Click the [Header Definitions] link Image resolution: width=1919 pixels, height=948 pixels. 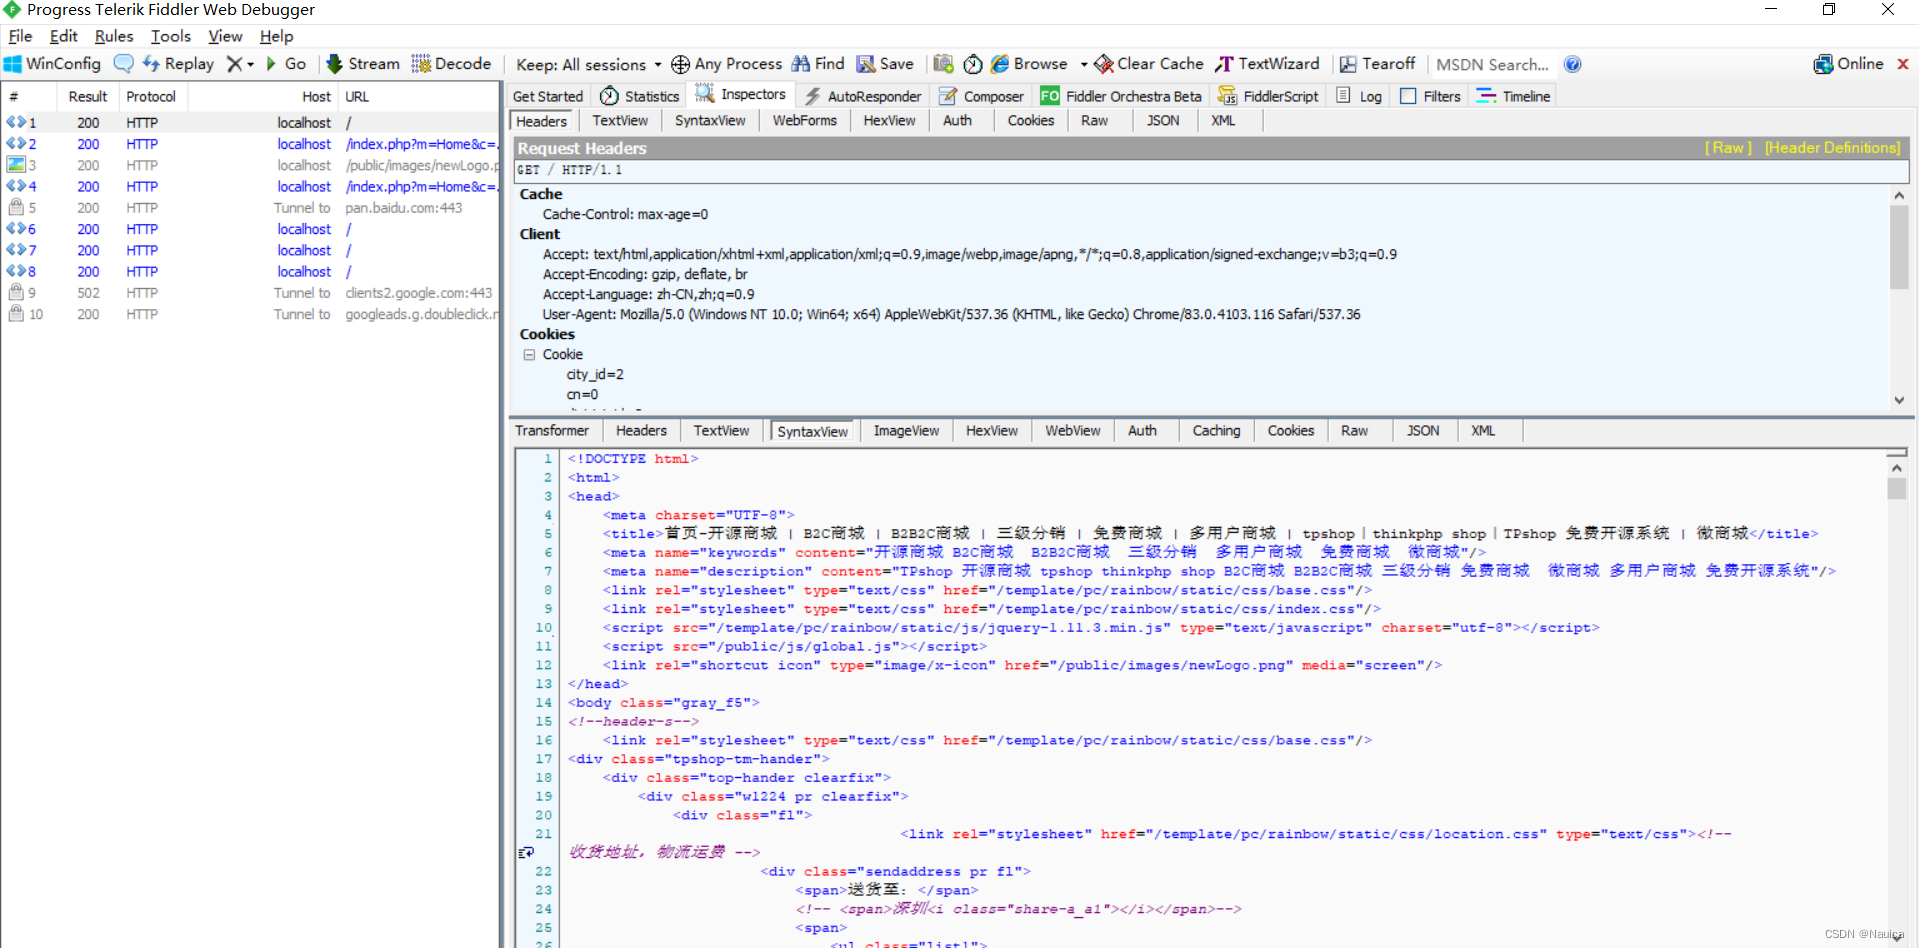[x=1832, y=148]
